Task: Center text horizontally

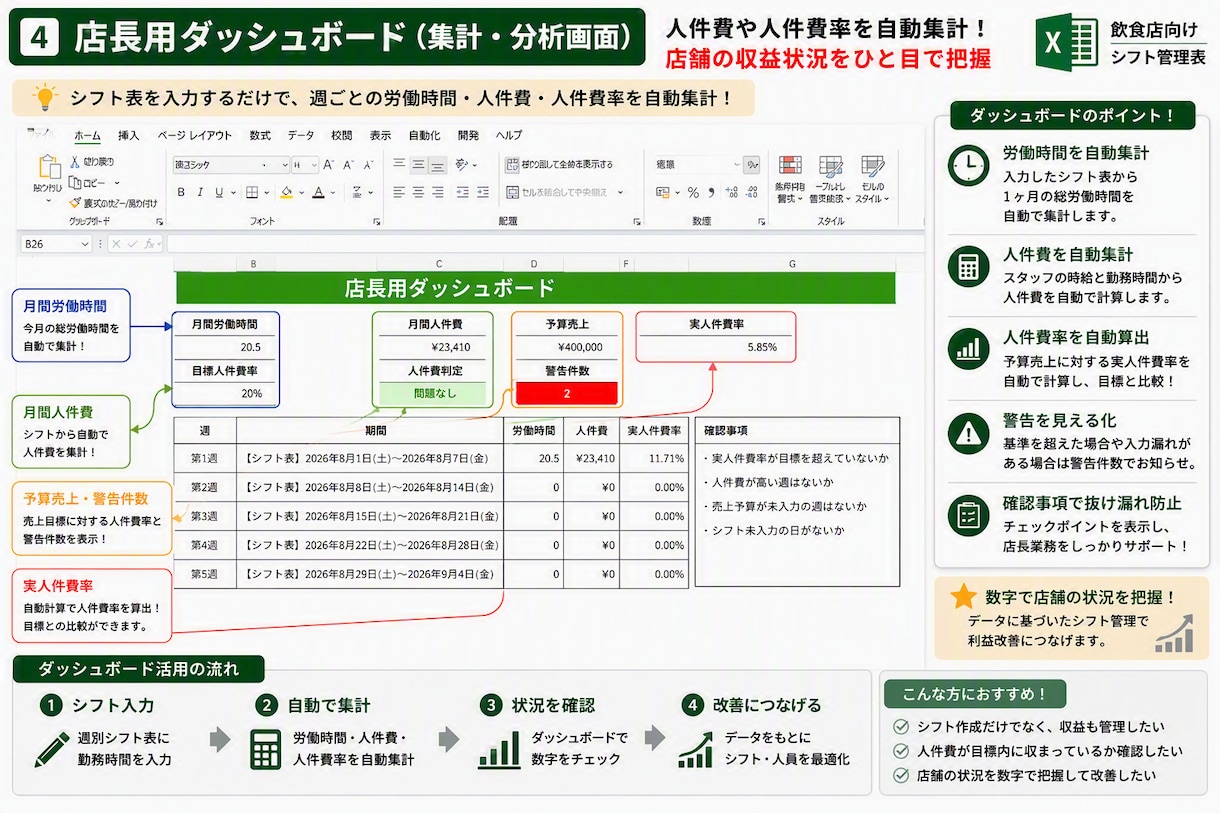Action: point(418,192)
